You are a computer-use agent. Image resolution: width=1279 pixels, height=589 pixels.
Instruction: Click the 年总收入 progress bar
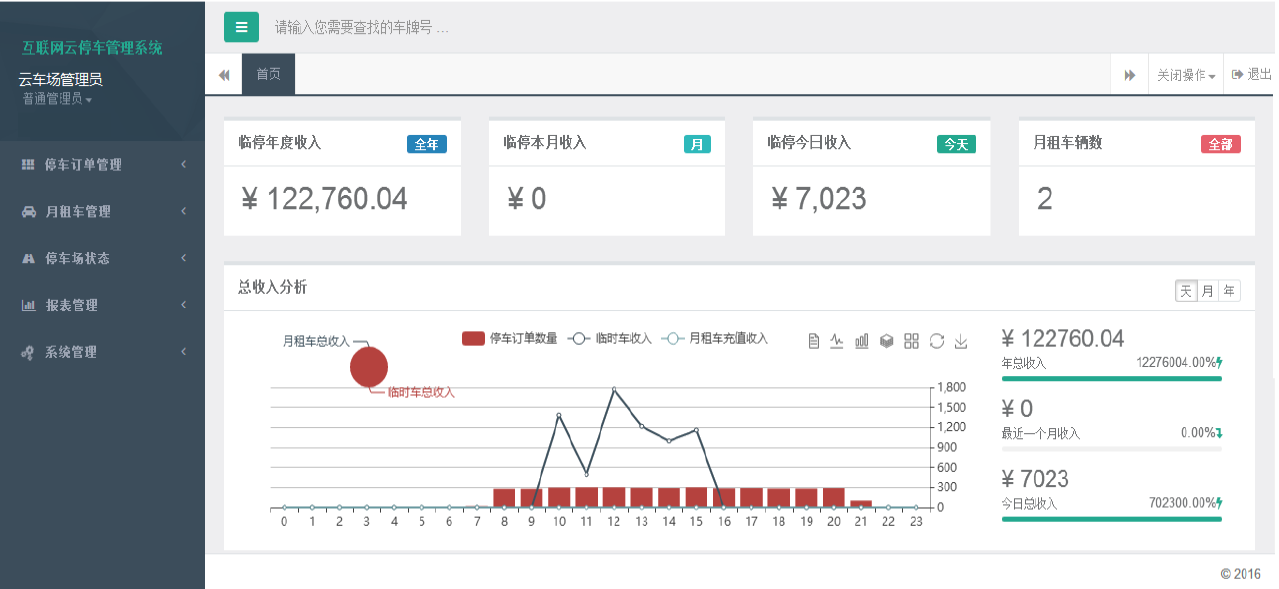pyautogui.click(x=1111, y=378)
